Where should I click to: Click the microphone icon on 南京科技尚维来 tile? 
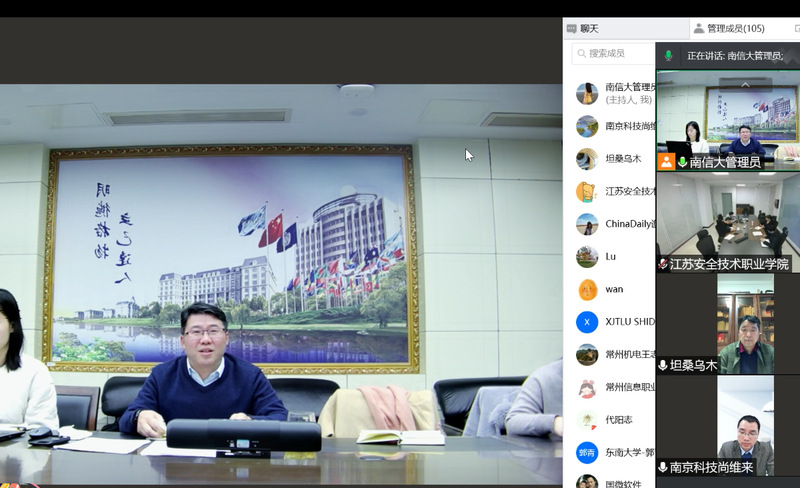point(663,467)
